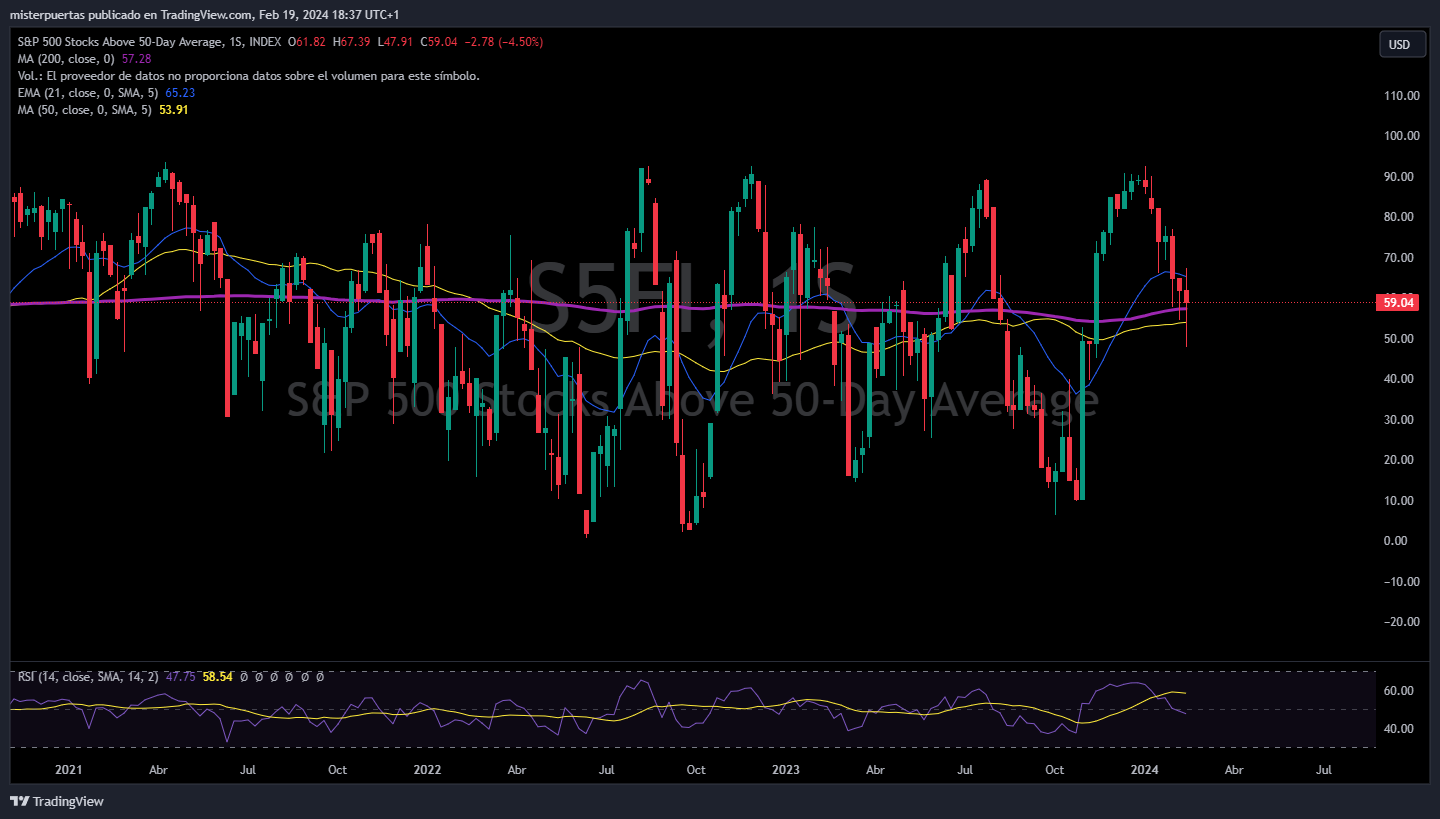Select the yellow RSI average value 58.54

point(217,677)
